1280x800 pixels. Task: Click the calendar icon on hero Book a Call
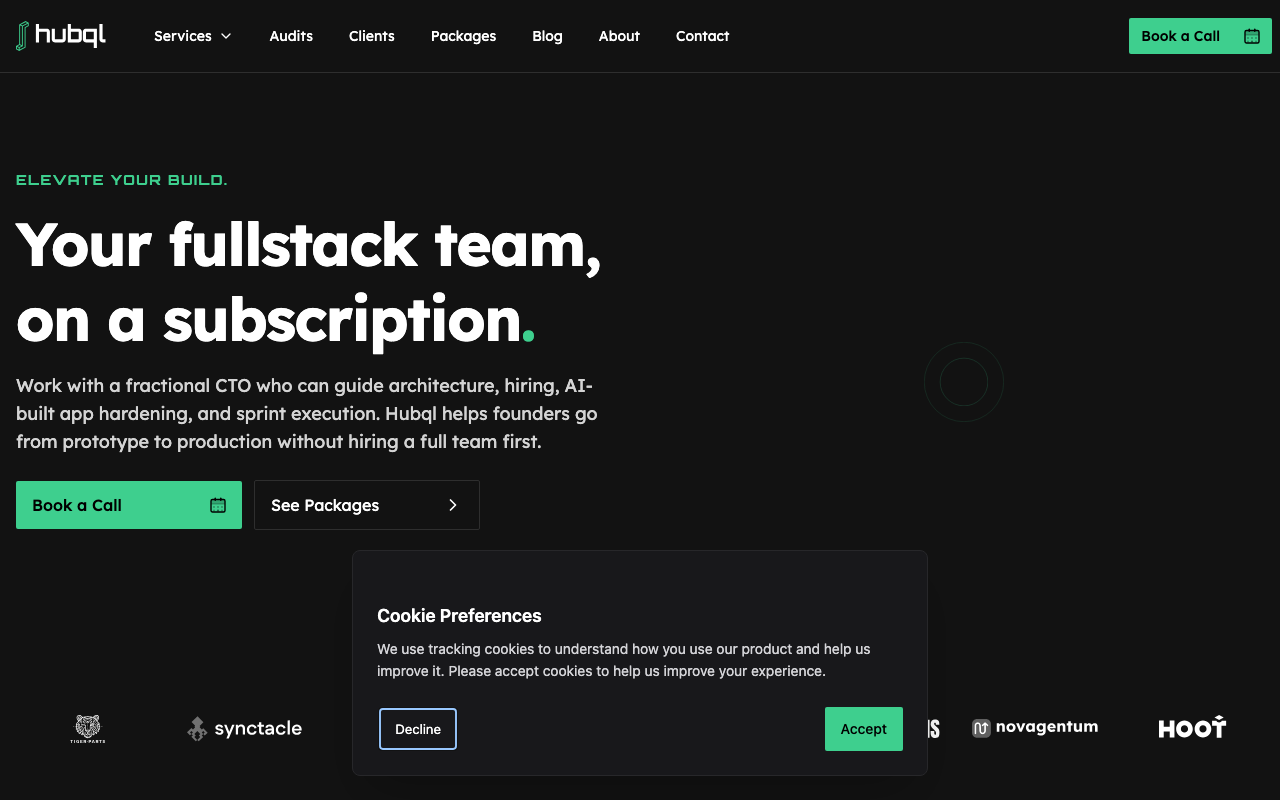pyautogui.click(x=218, y=505)
